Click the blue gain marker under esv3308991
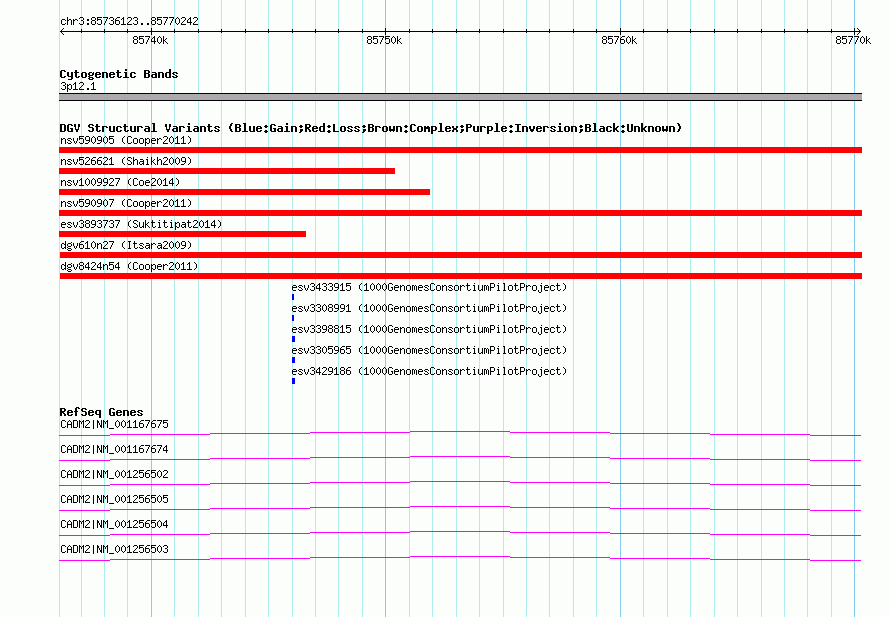The image size is (890, 617). coord(293,318)
